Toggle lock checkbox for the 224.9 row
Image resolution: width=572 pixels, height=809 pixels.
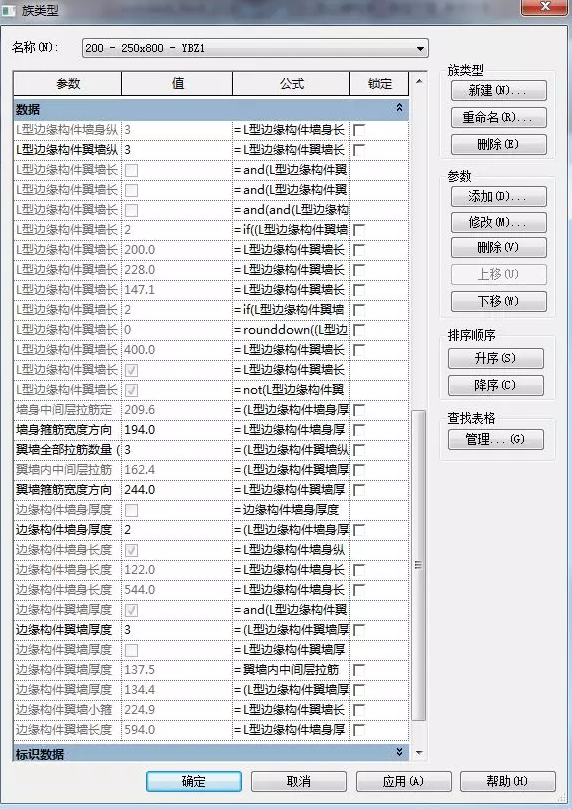(359, 709)
